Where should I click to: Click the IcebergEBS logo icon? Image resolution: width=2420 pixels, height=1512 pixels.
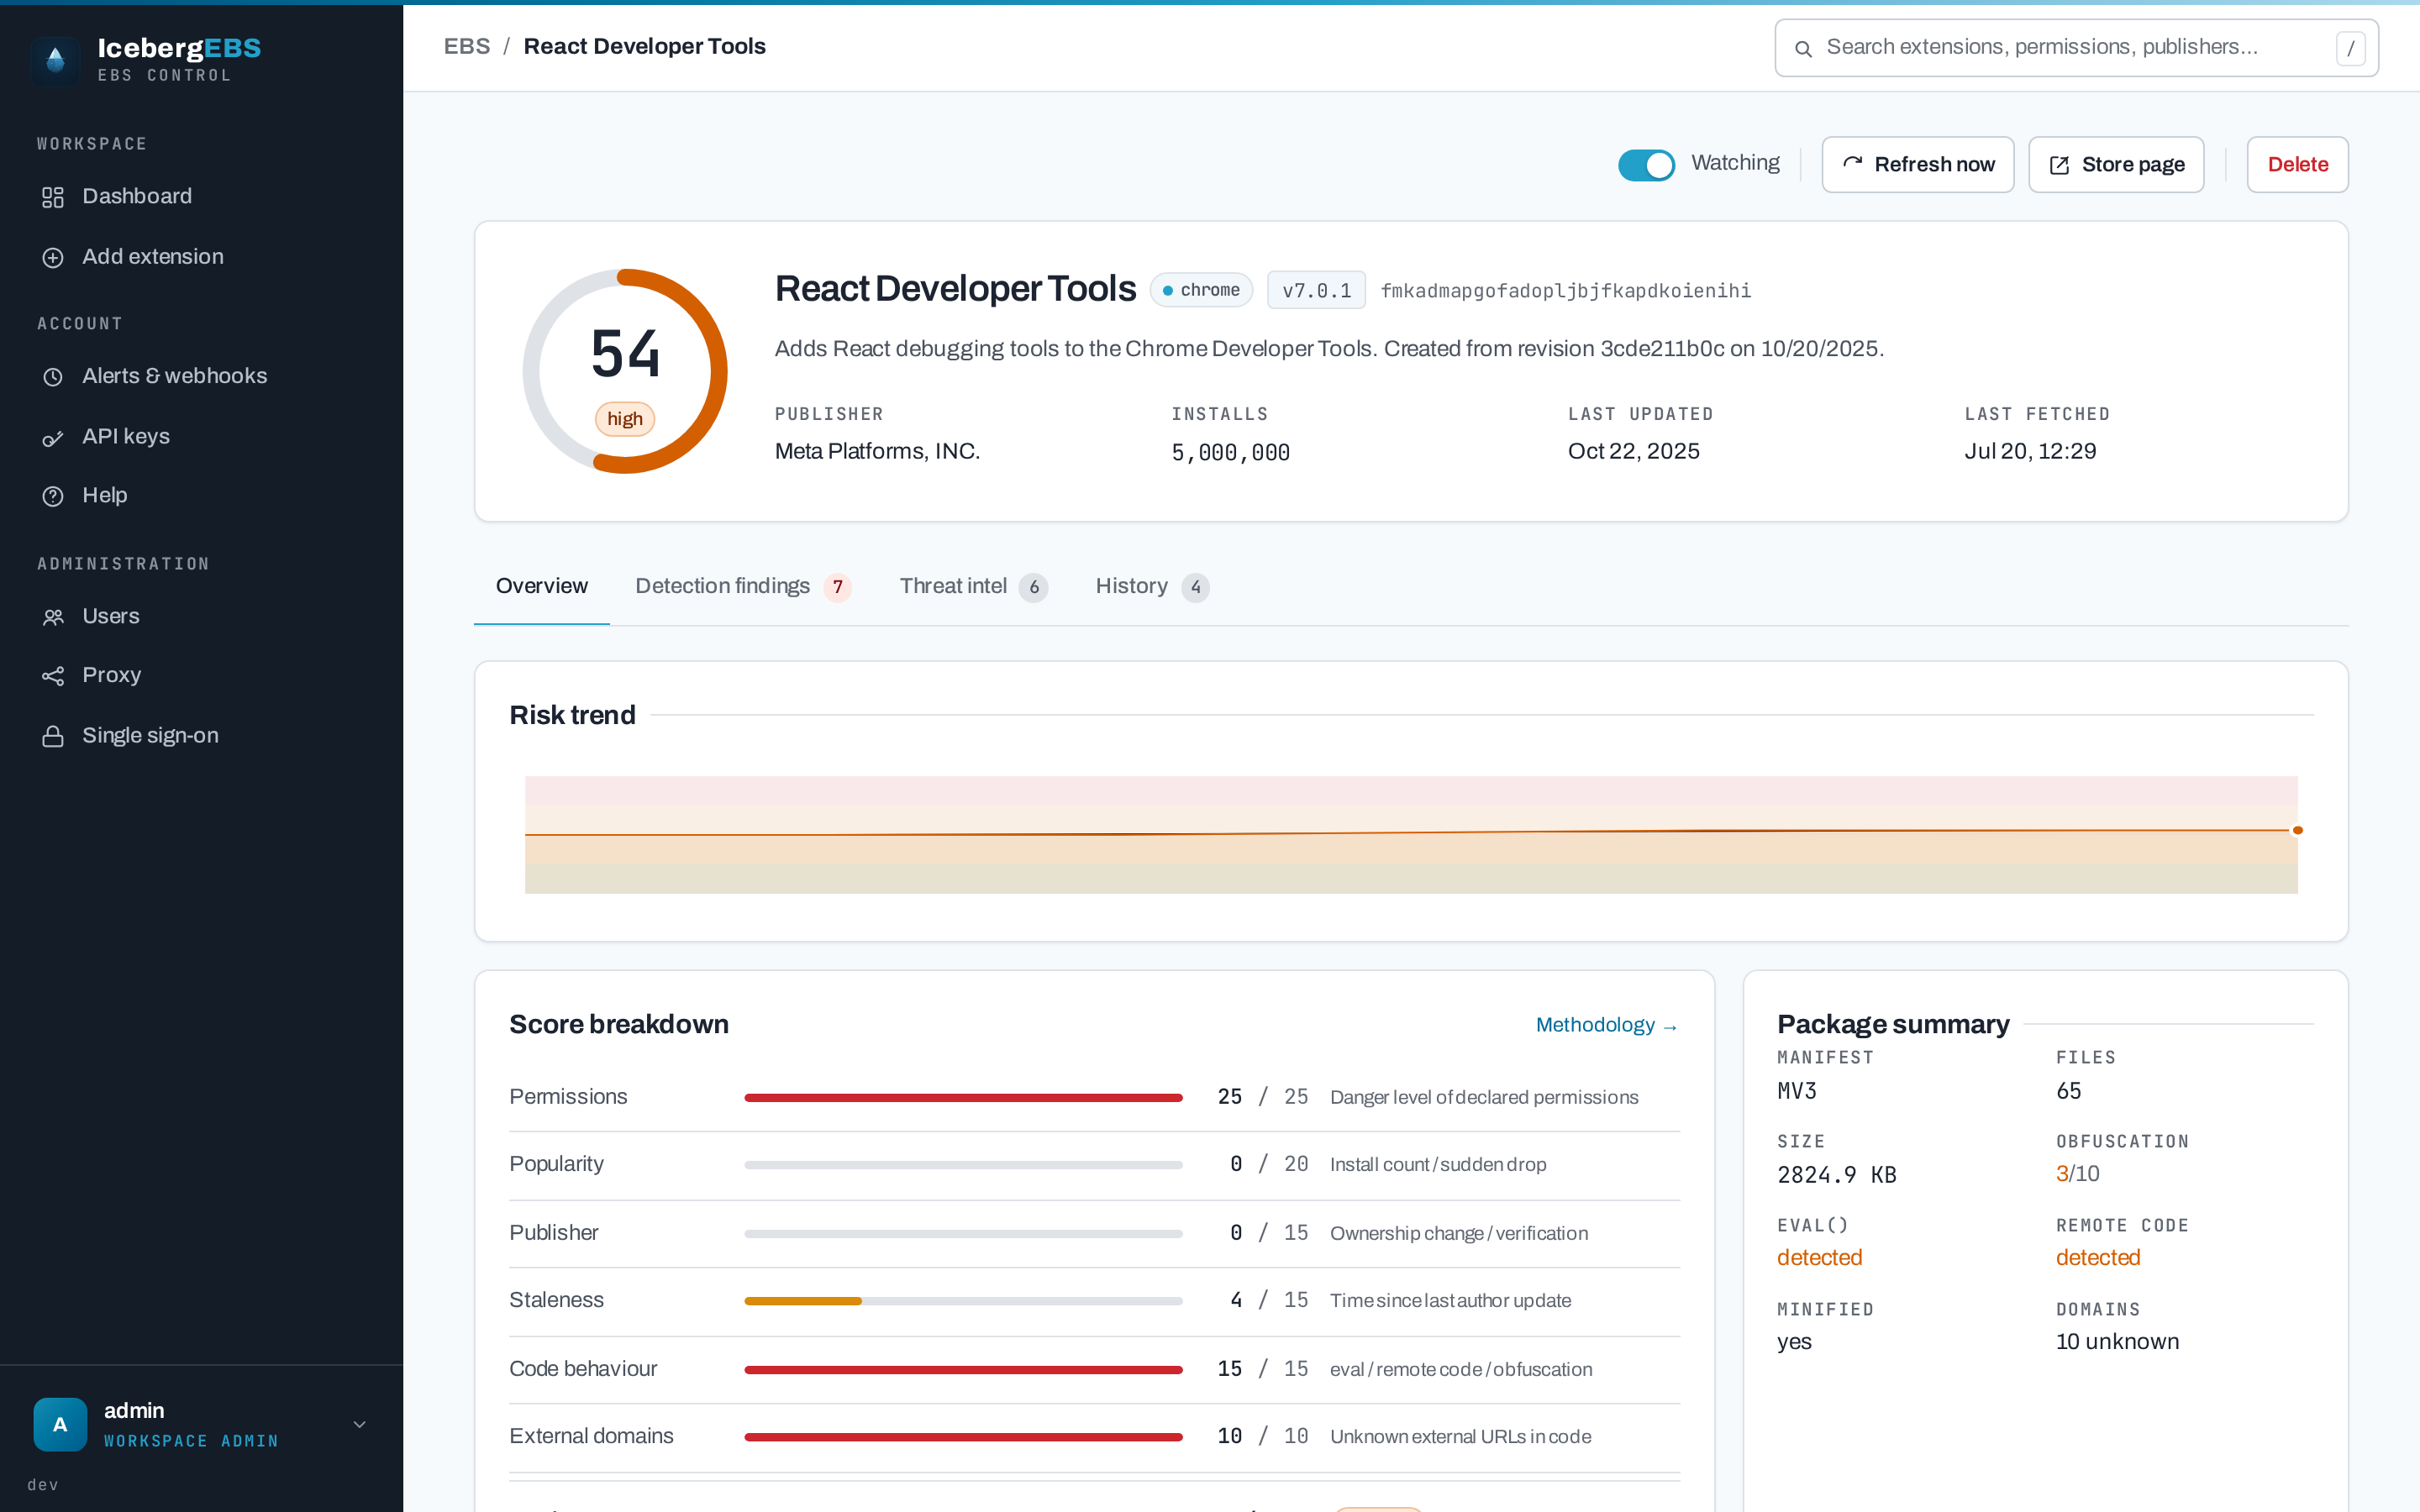pos(55,60)
